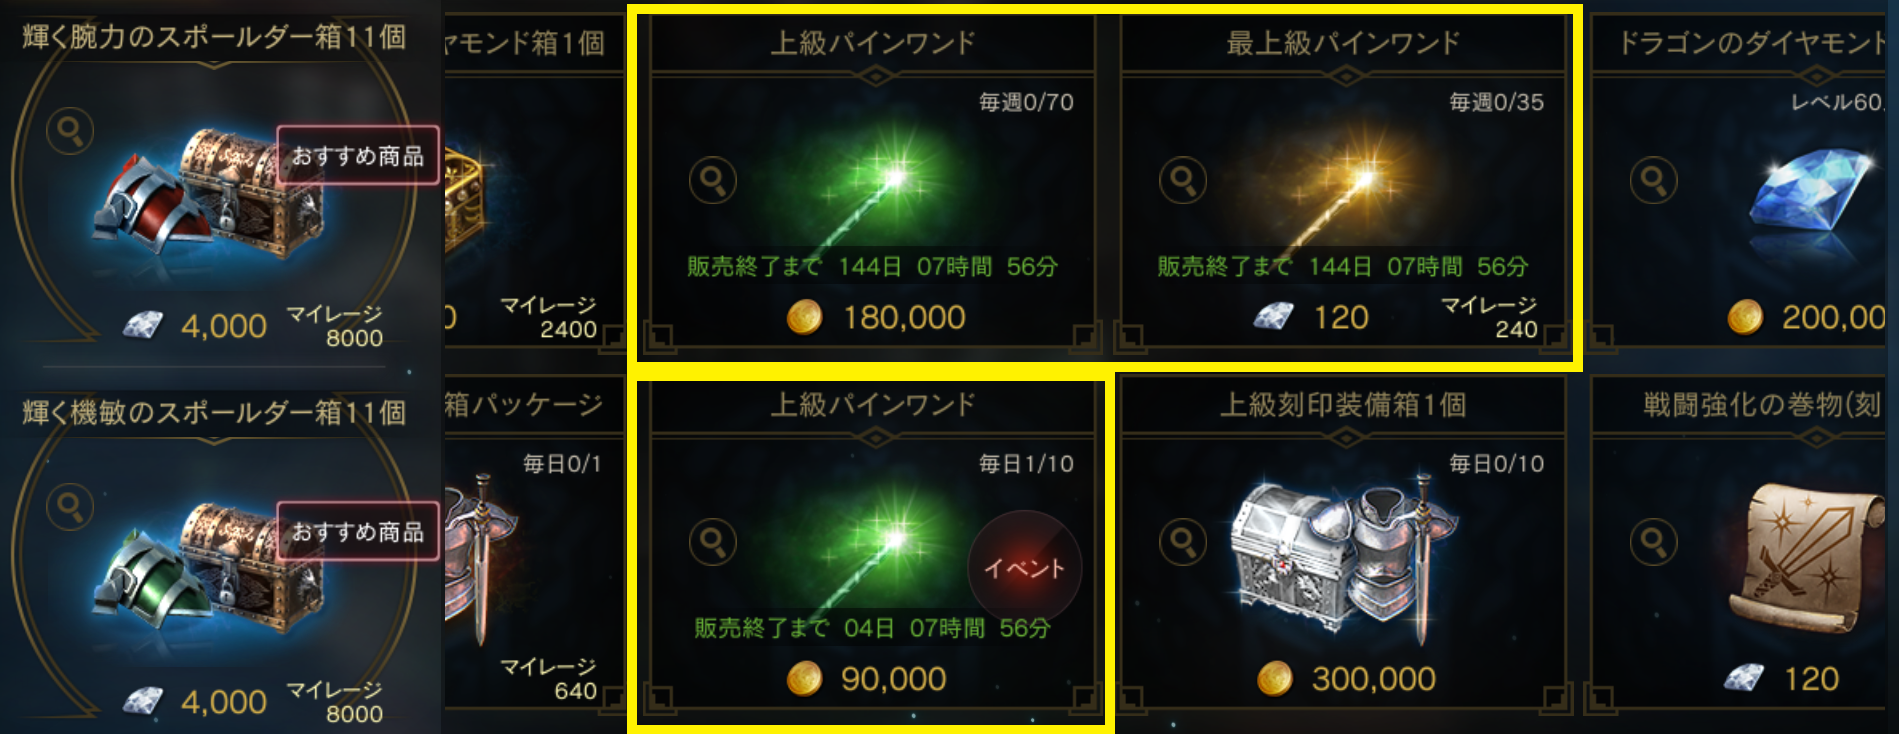Select the blue dragon diamond image
Viewport: 1899px width, 734px height.
pyautogui.click(x=1810, y=190)
